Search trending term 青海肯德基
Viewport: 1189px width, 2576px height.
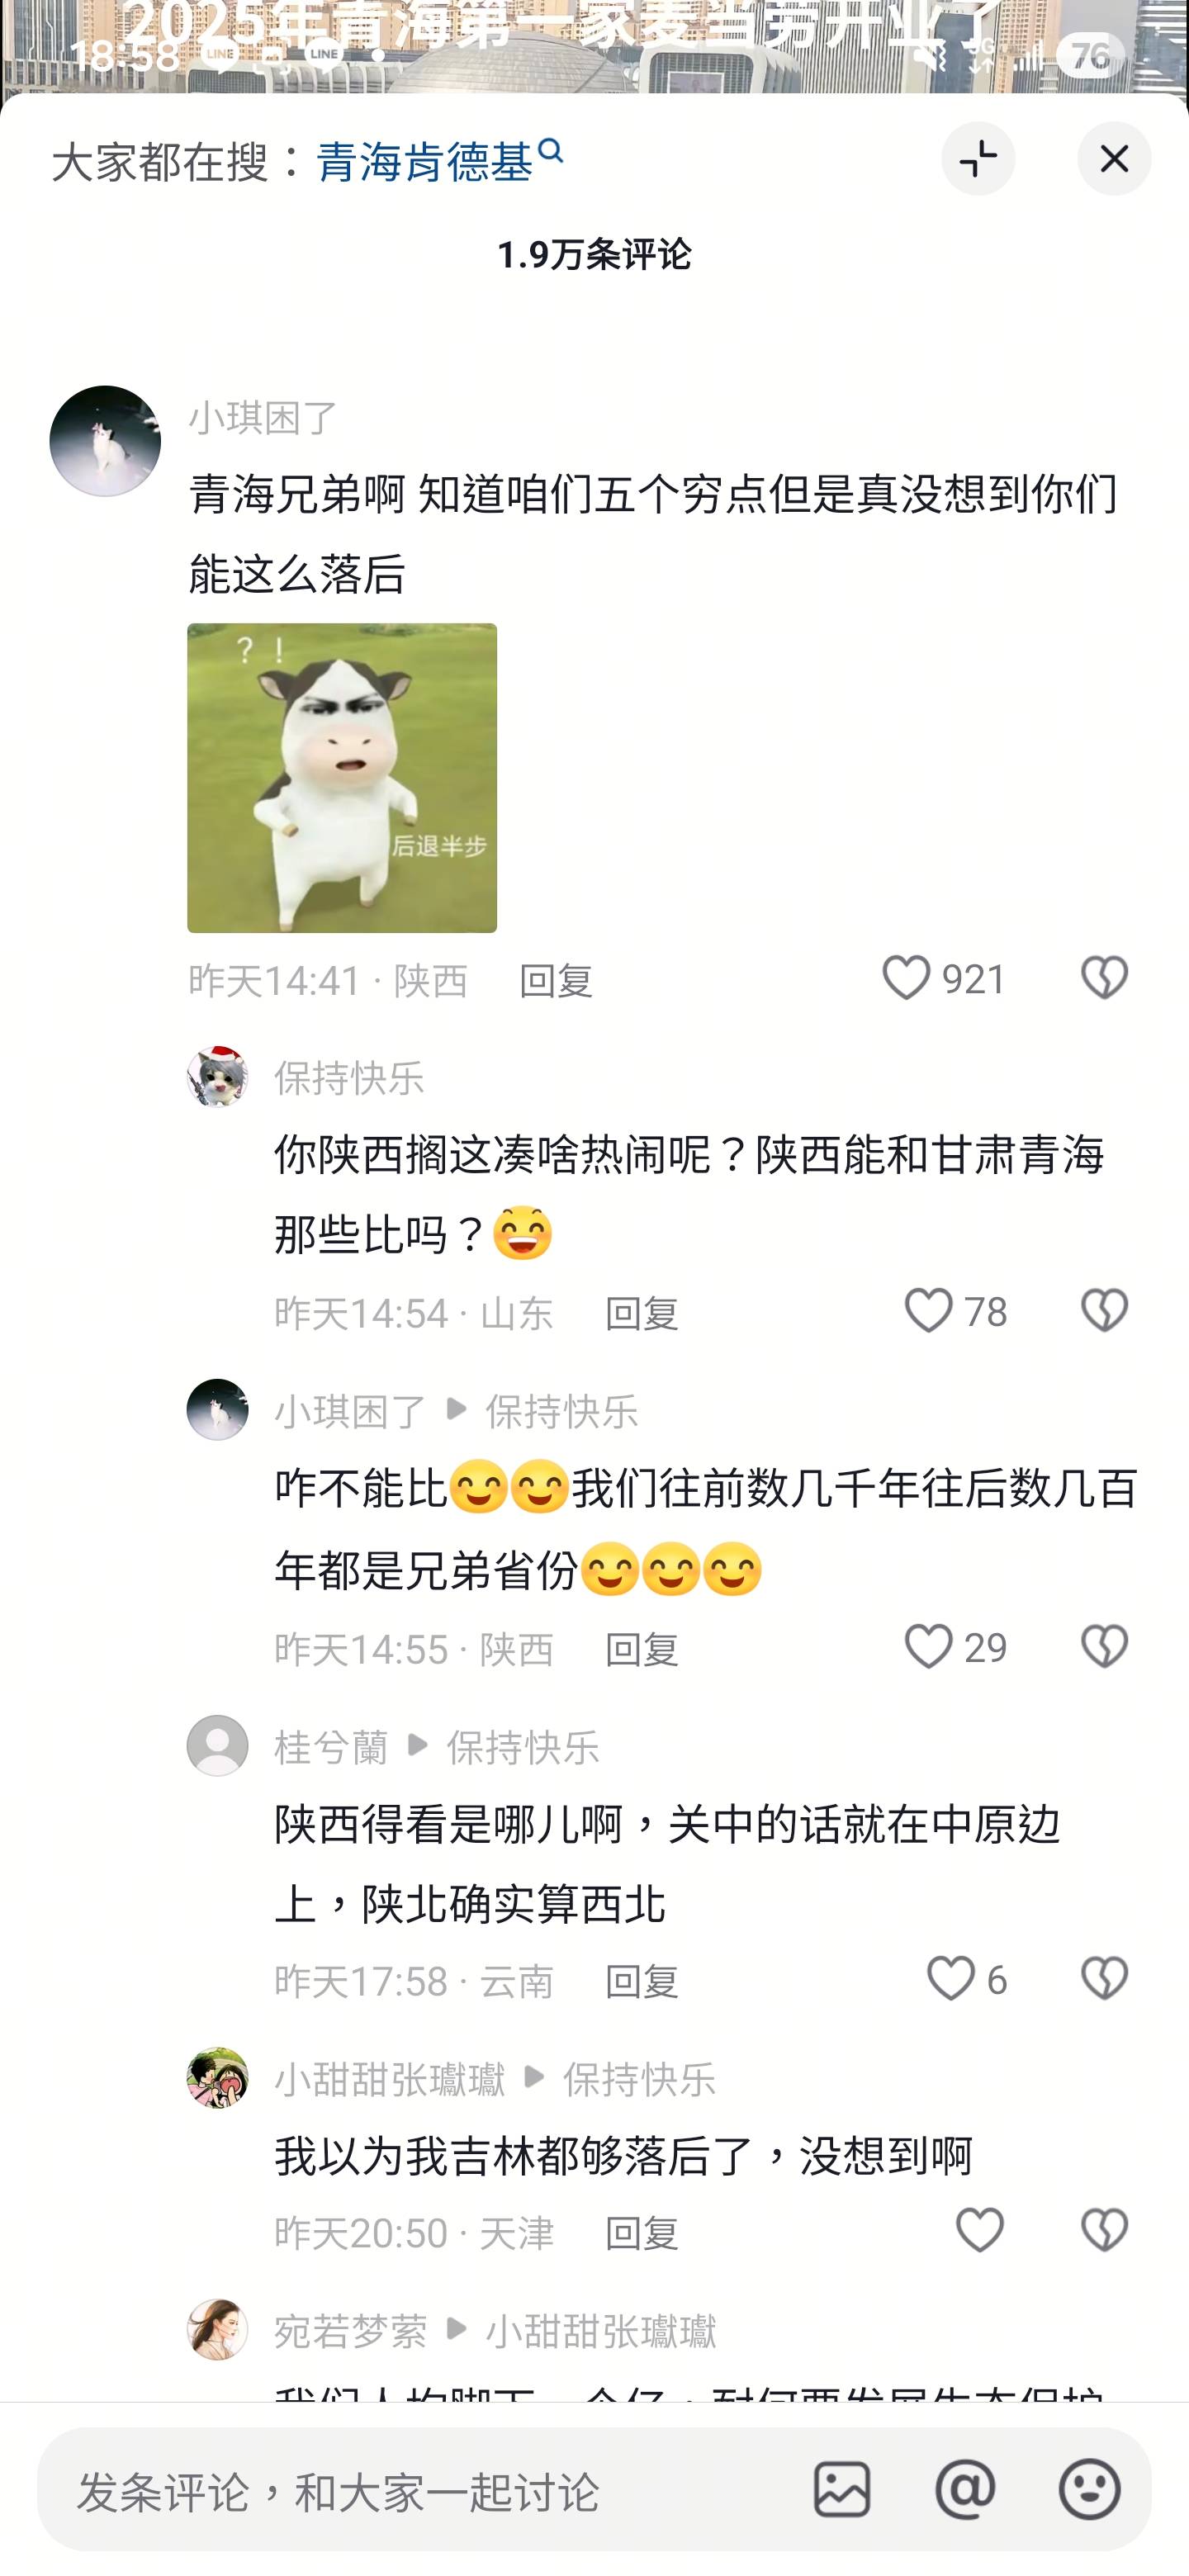439,161
